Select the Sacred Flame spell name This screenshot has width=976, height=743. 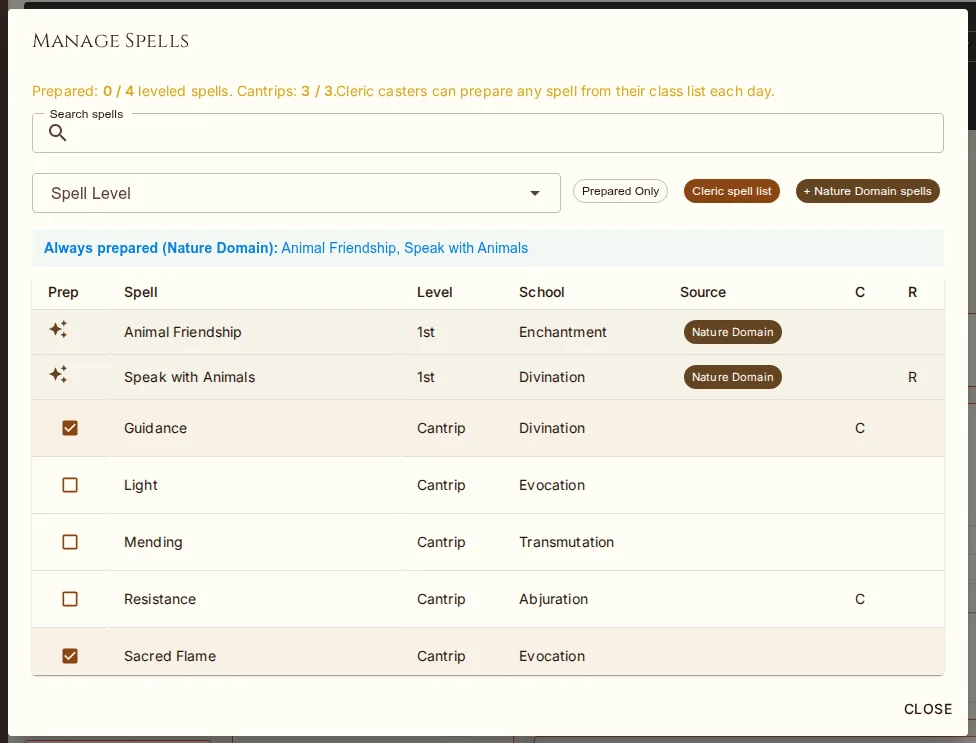[170, 656]
